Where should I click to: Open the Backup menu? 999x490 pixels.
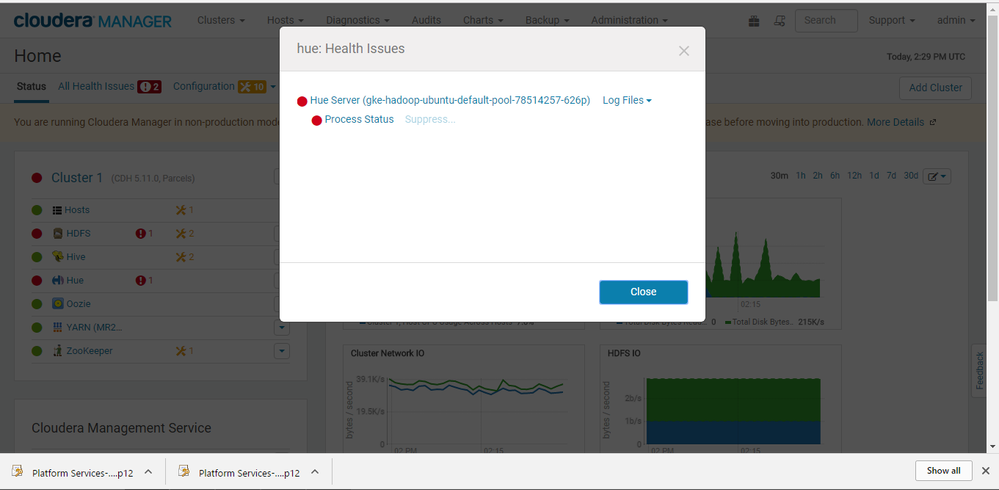(547, 20)
